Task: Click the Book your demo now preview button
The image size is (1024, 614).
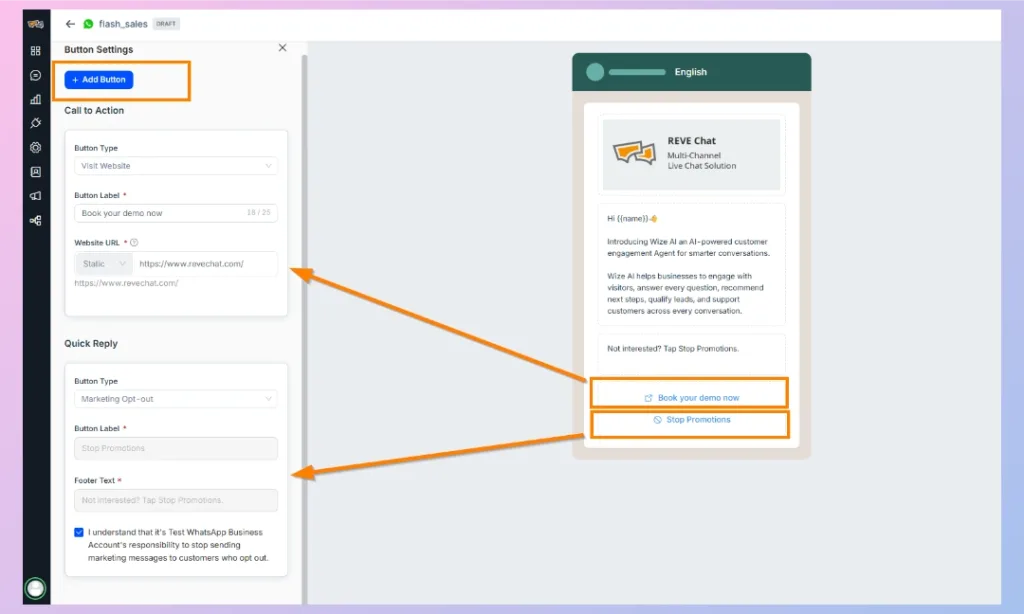Action: point(690,397)
